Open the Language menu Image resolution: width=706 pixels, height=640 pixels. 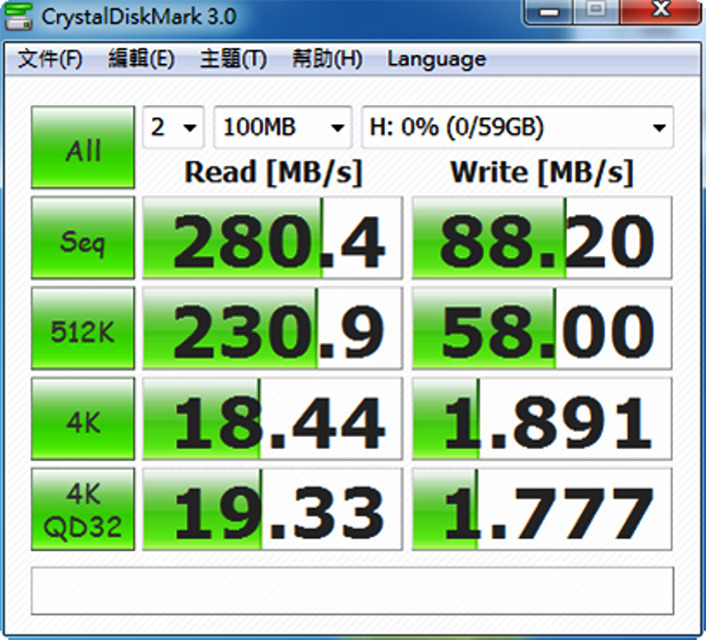436,59
